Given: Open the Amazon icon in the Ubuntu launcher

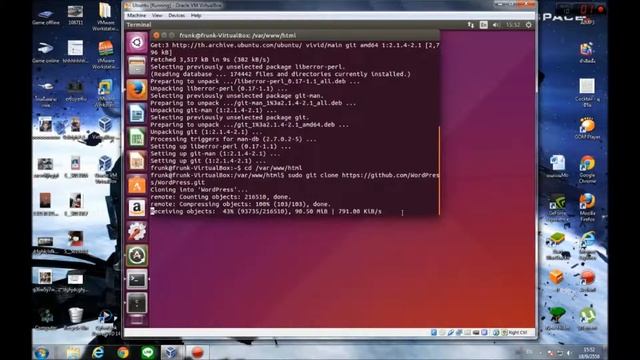Looking at the screenshot, I should click(137, 208).
